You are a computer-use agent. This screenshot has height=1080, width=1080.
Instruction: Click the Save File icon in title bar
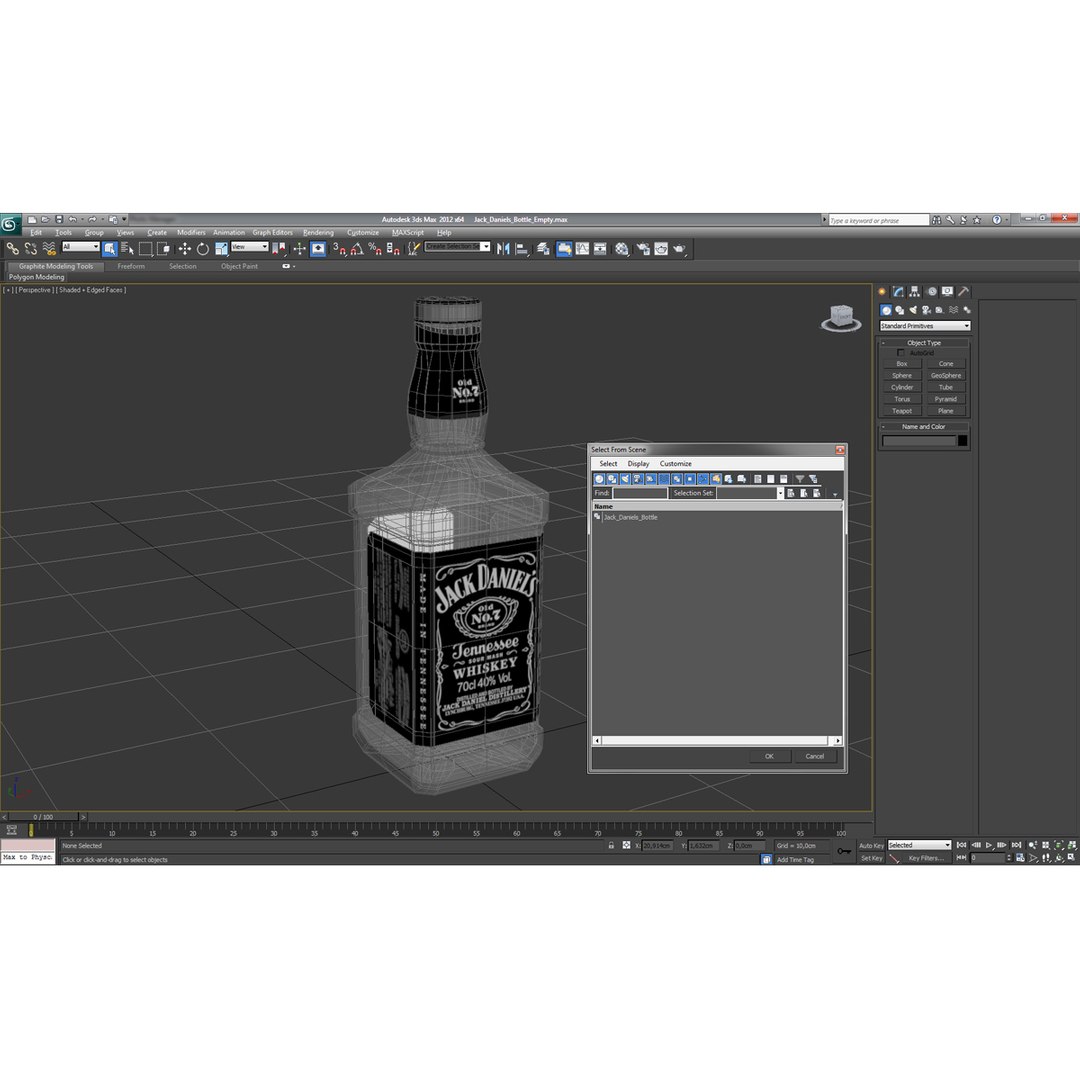click(59, 220)
